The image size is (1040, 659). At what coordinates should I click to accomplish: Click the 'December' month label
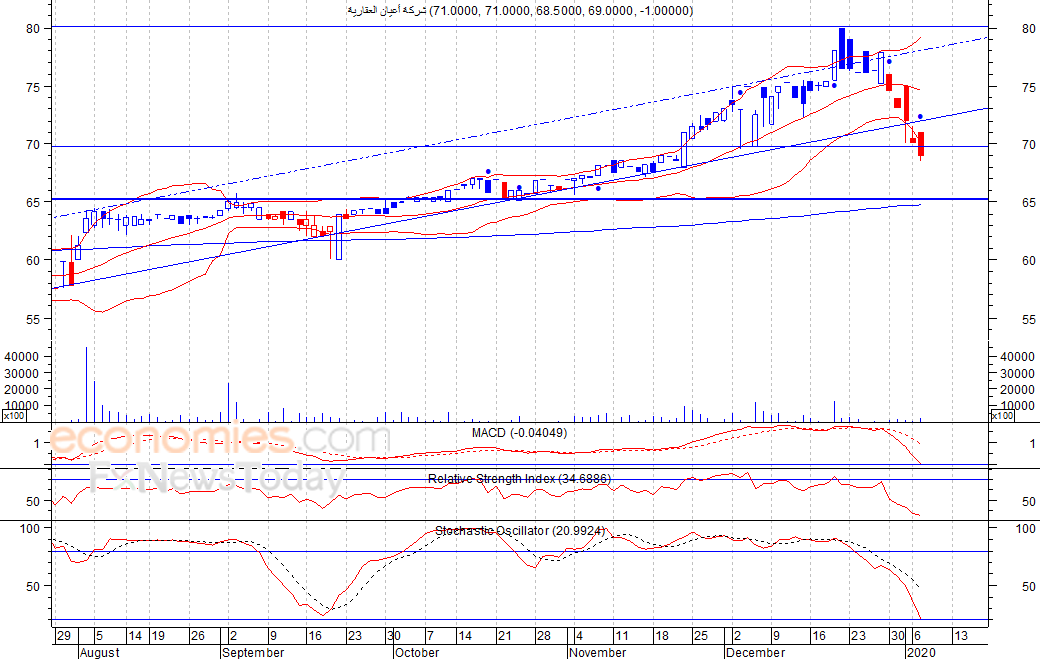point(755,652)
